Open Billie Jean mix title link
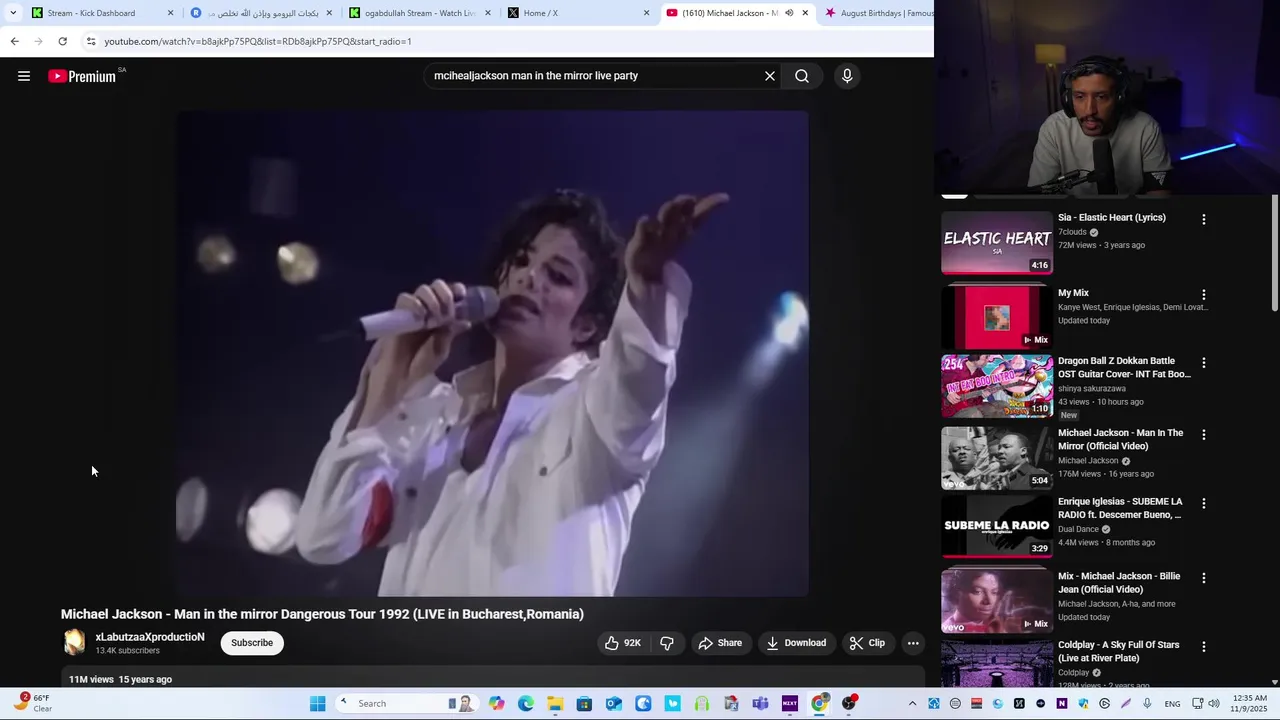The width and height of the screenshot is (1280, 720). click(1119, 582)
